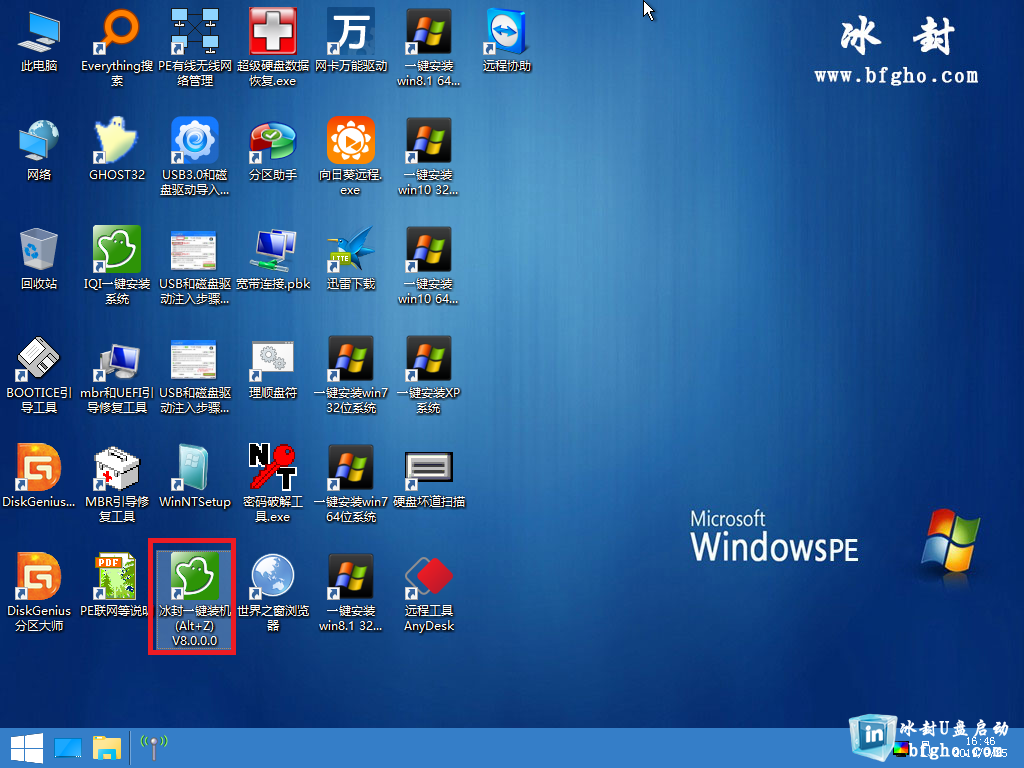This screenshot has width=1024, height=768.
Task: Select 一键安装 win10 64 icon
Action: click(x=428, y=265)
